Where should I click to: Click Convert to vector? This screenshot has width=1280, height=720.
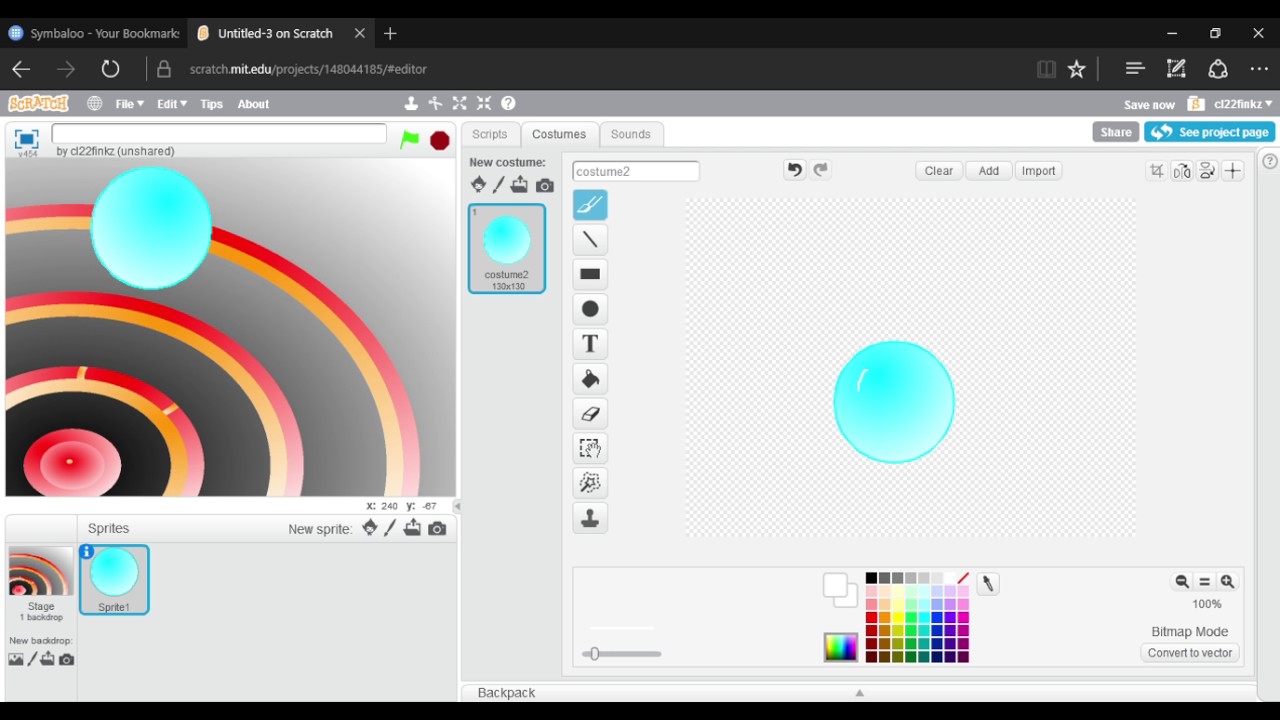(x=1190, y=653)
